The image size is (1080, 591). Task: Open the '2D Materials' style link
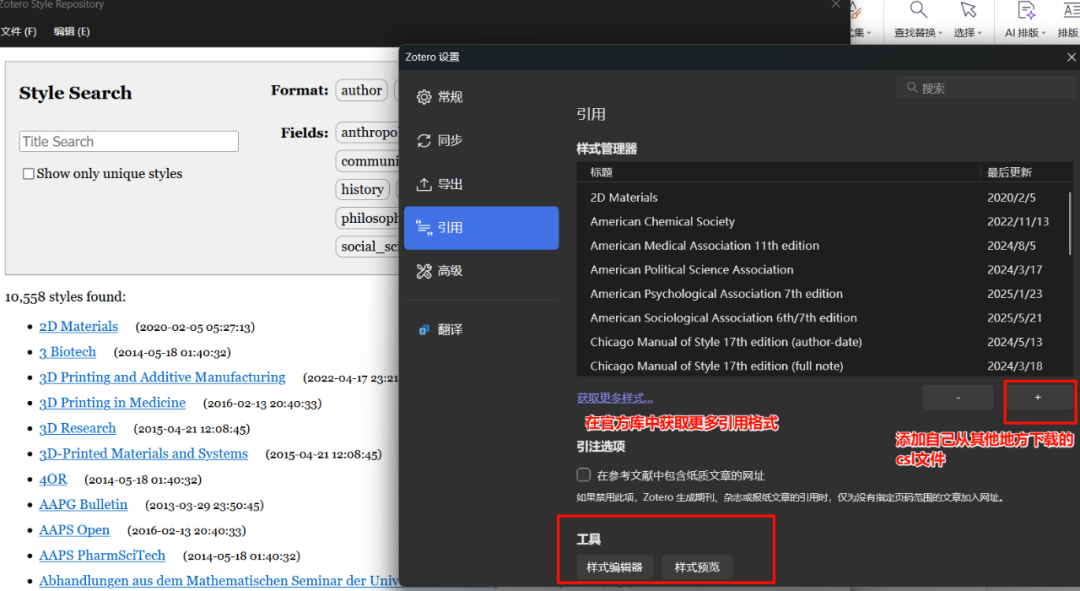point(79,326)
